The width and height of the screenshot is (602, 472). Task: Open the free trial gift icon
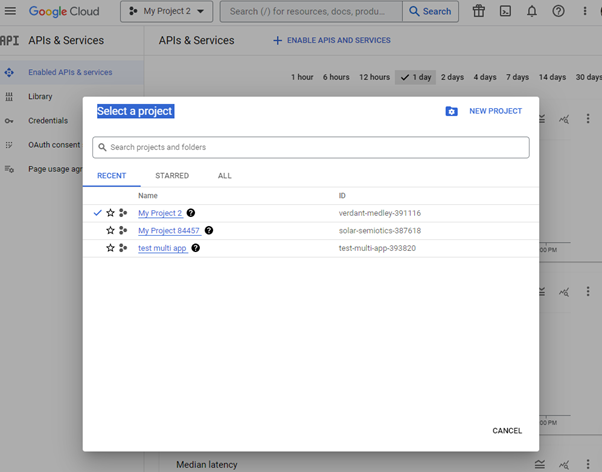[479, 11]
